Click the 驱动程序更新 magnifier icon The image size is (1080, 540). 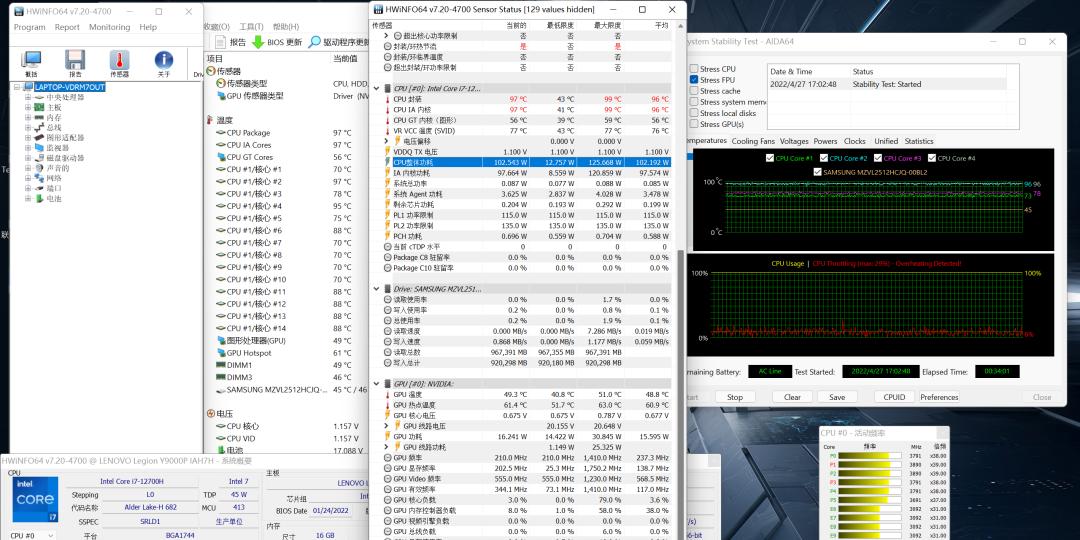pos(314,42)
